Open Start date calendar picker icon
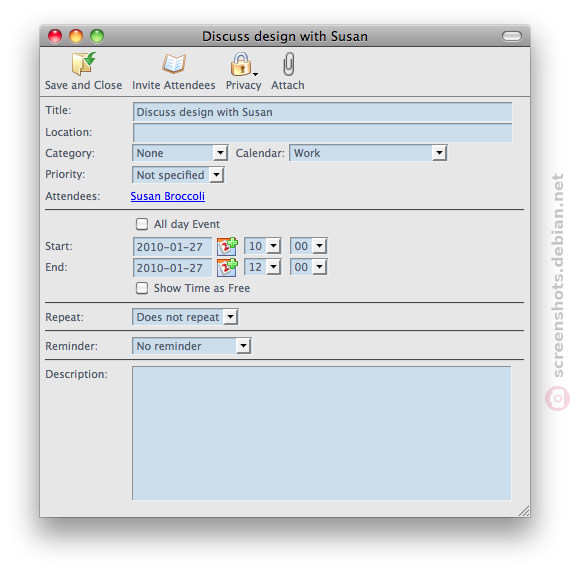 click(227, 246)
